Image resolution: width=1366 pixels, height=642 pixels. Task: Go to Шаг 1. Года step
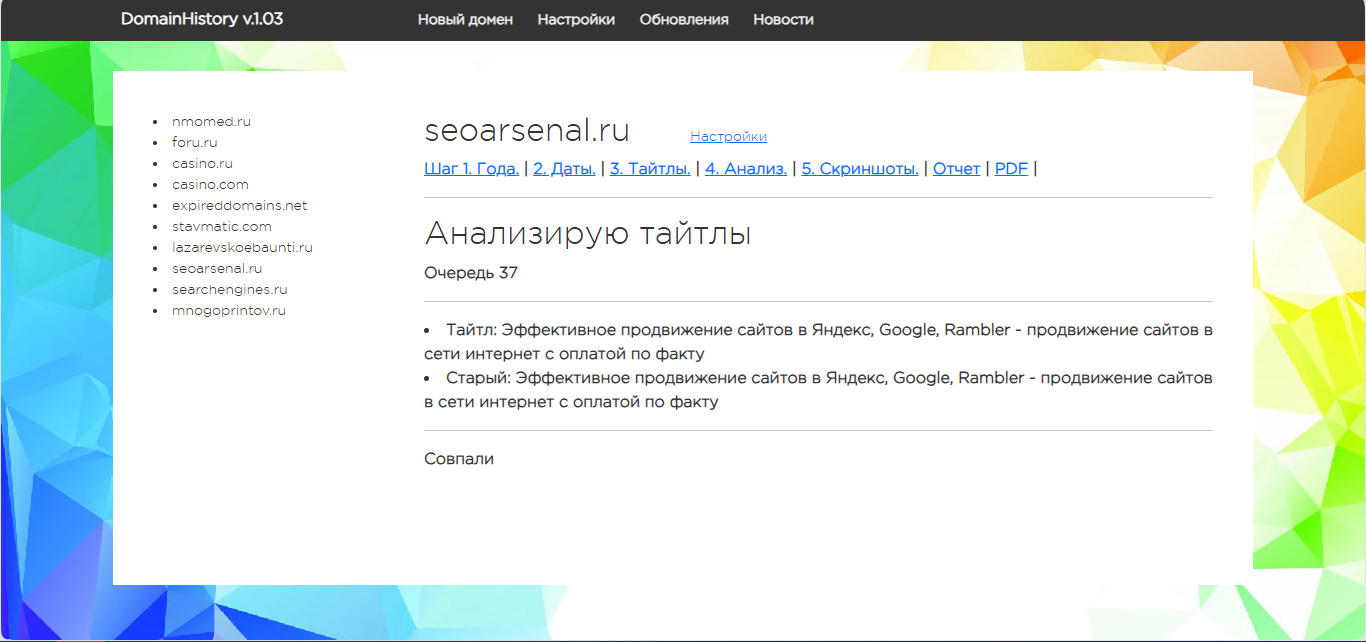point(471,169)
